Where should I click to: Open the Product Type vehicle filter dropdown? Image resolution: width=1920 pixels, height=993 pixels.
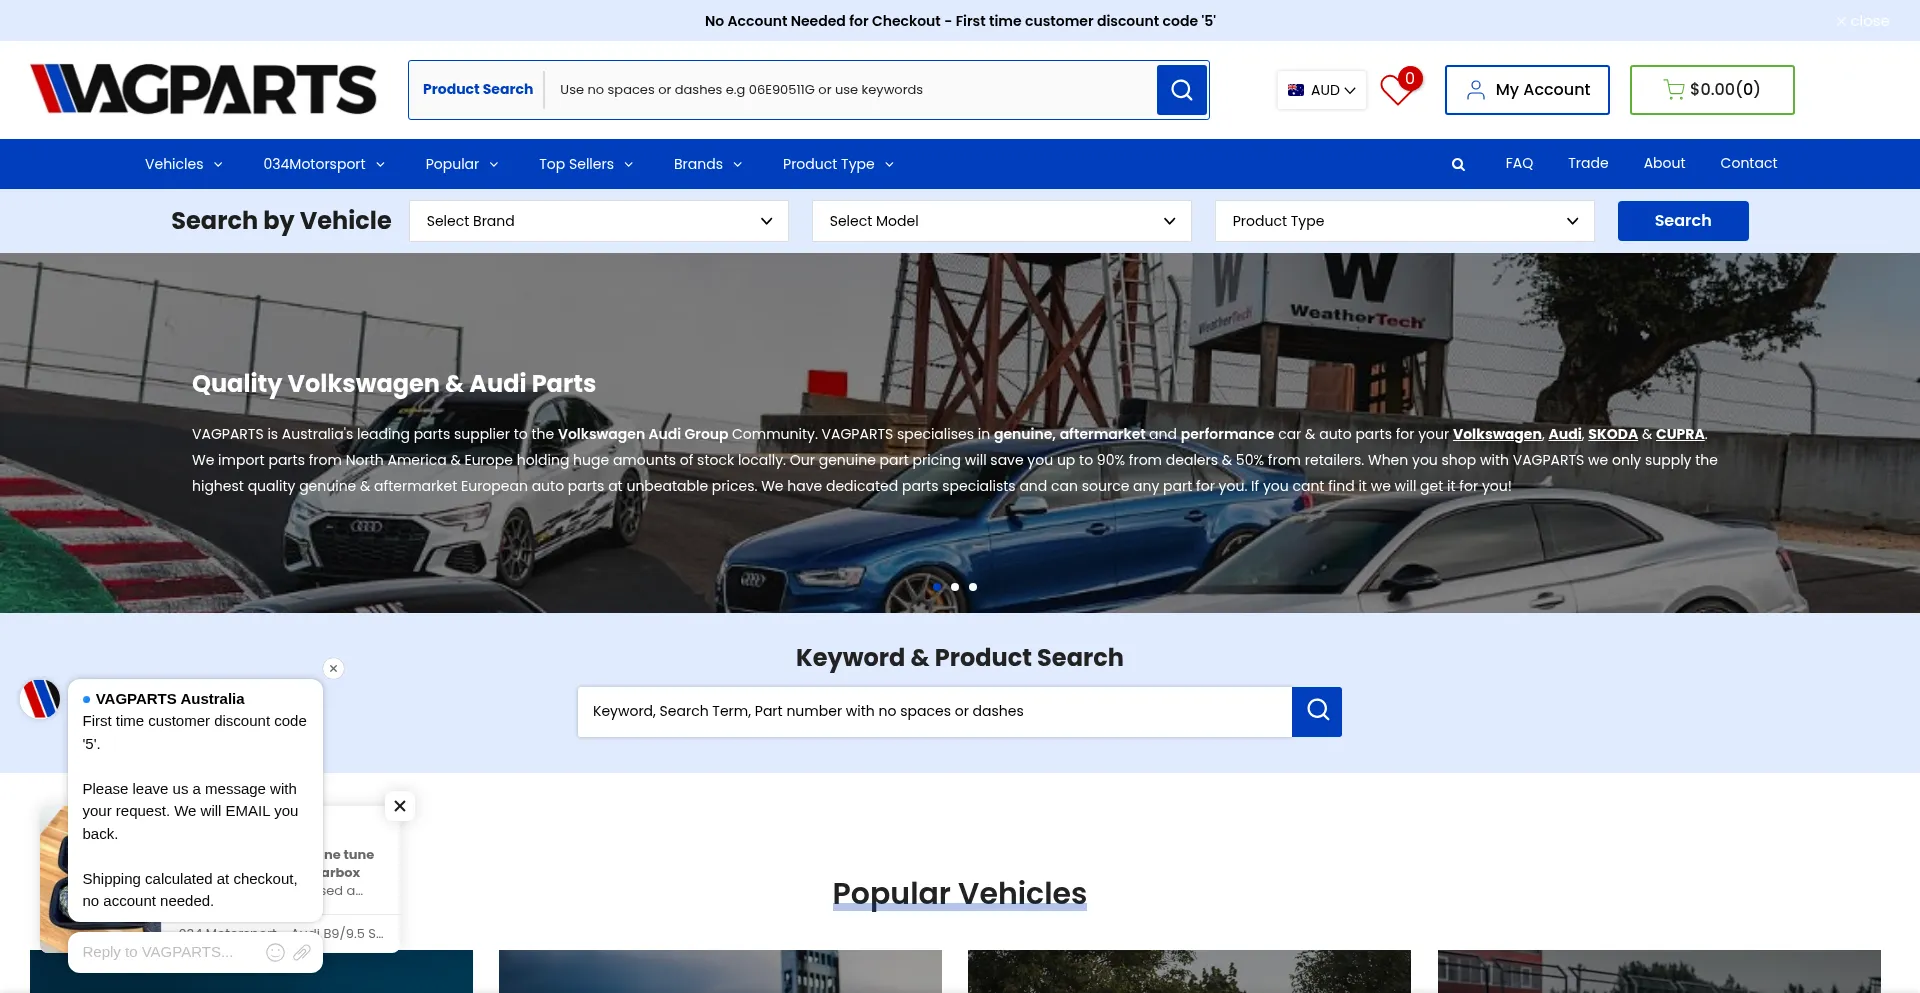coord(1405,221)
